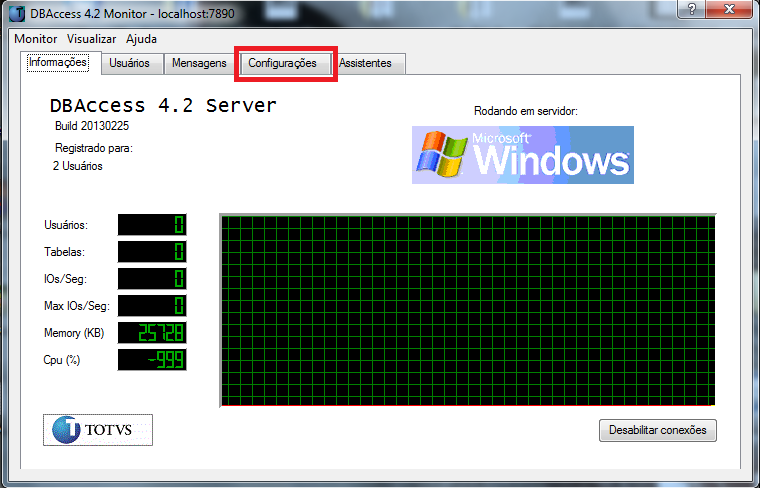The height and width of the screenshot is (488, 760).
Task: Click the Memory (KB) value 25728
Action: pyautogui.click(x=152, y=333)
